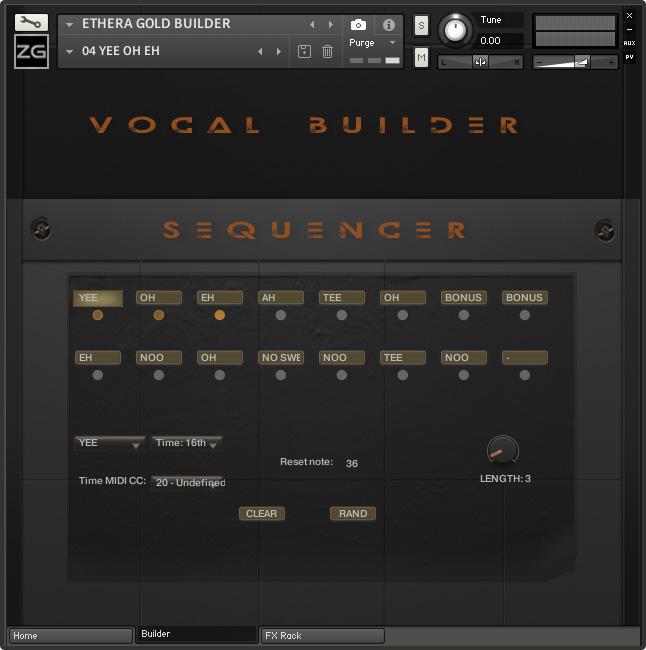Solo the instrument with S button
Viewport: 646px width, 650px height.
click(421, 26)
